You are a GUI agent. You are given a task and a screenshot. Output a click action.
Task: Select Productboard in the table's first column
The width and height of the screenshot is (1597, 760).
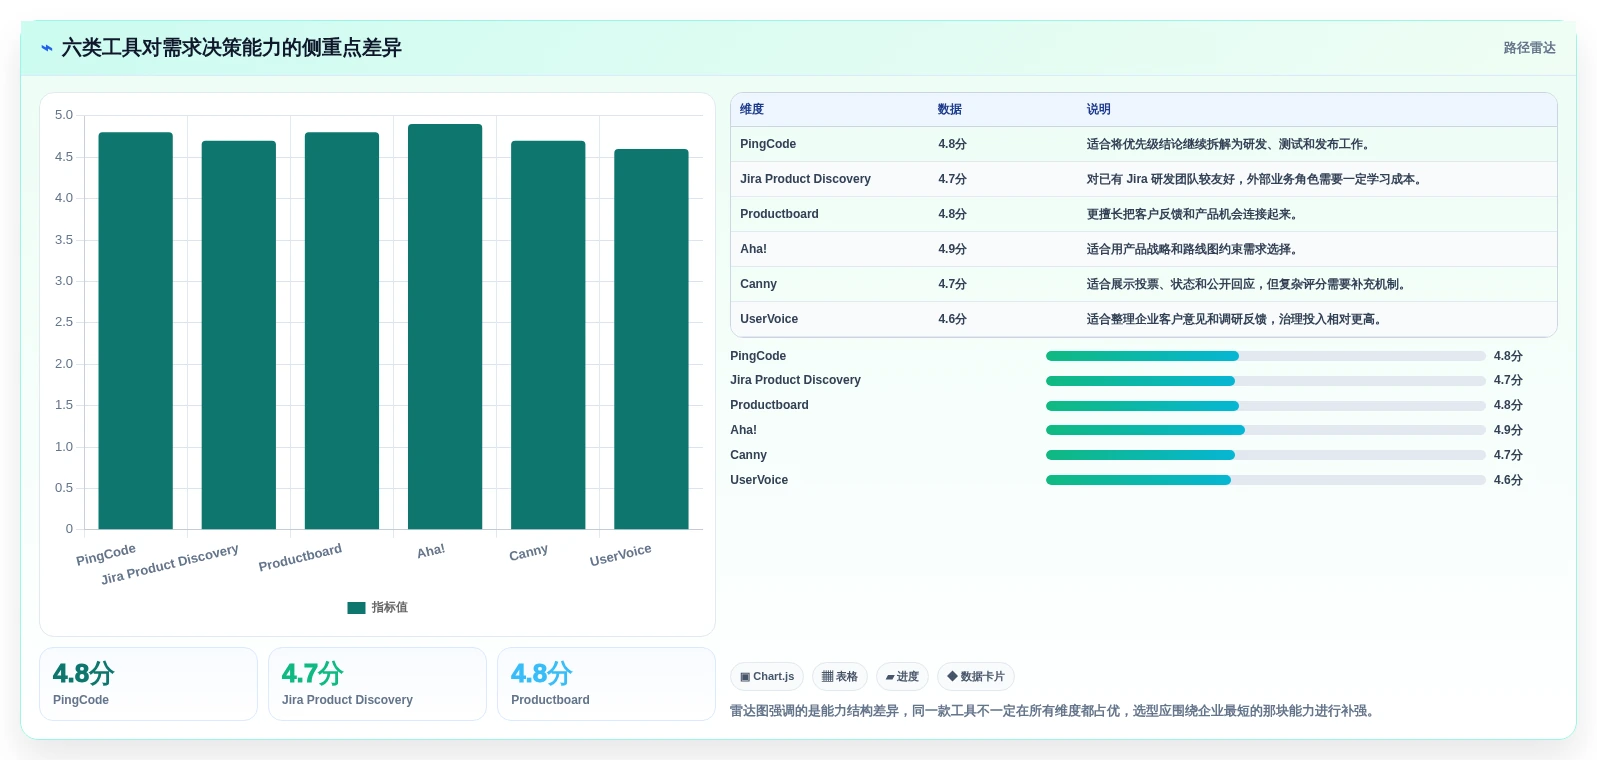click(779, 214)
